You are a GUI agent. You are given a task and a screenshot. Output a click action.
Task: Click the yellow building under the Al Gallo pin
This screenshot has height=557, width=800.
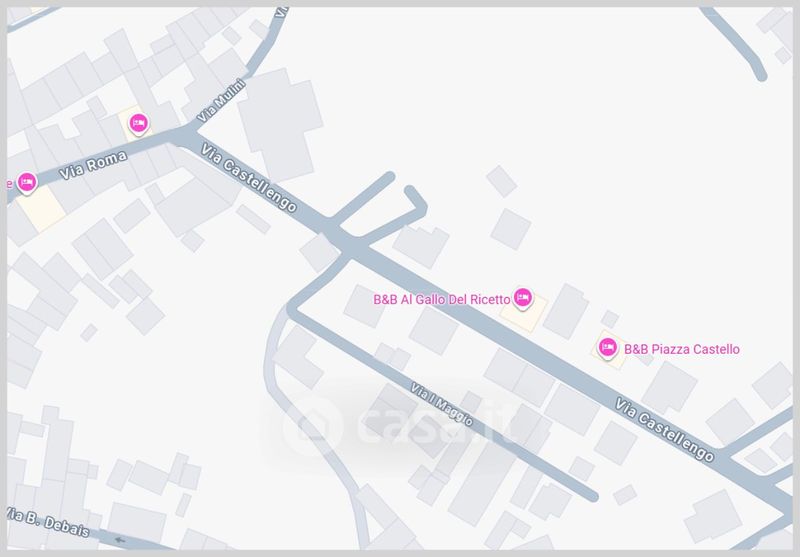click(x=523, y=312)
